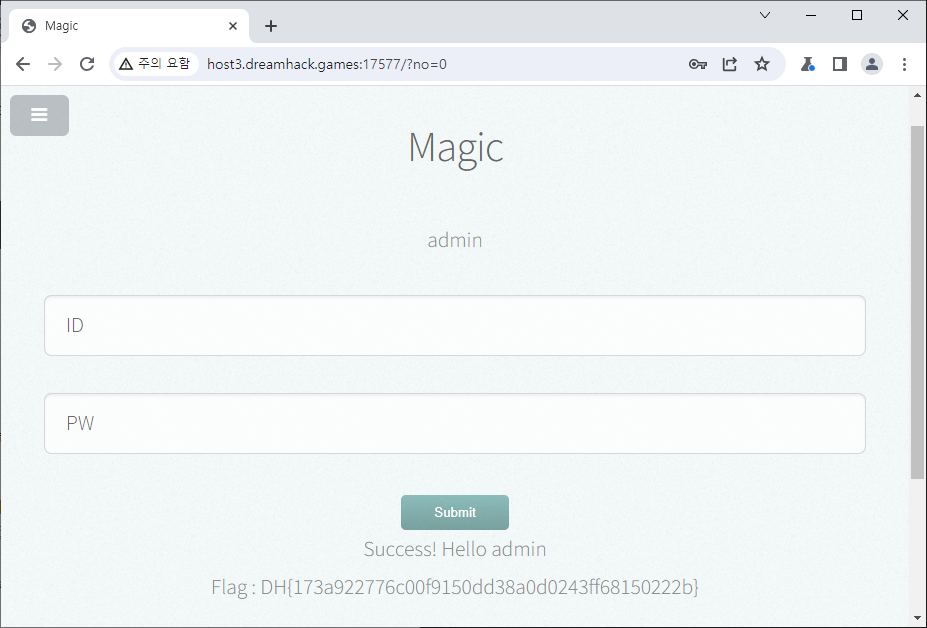This screenshot has width=927, height=628.
Task: Open Chrome Labs flask icon
Action: (807, 64)
